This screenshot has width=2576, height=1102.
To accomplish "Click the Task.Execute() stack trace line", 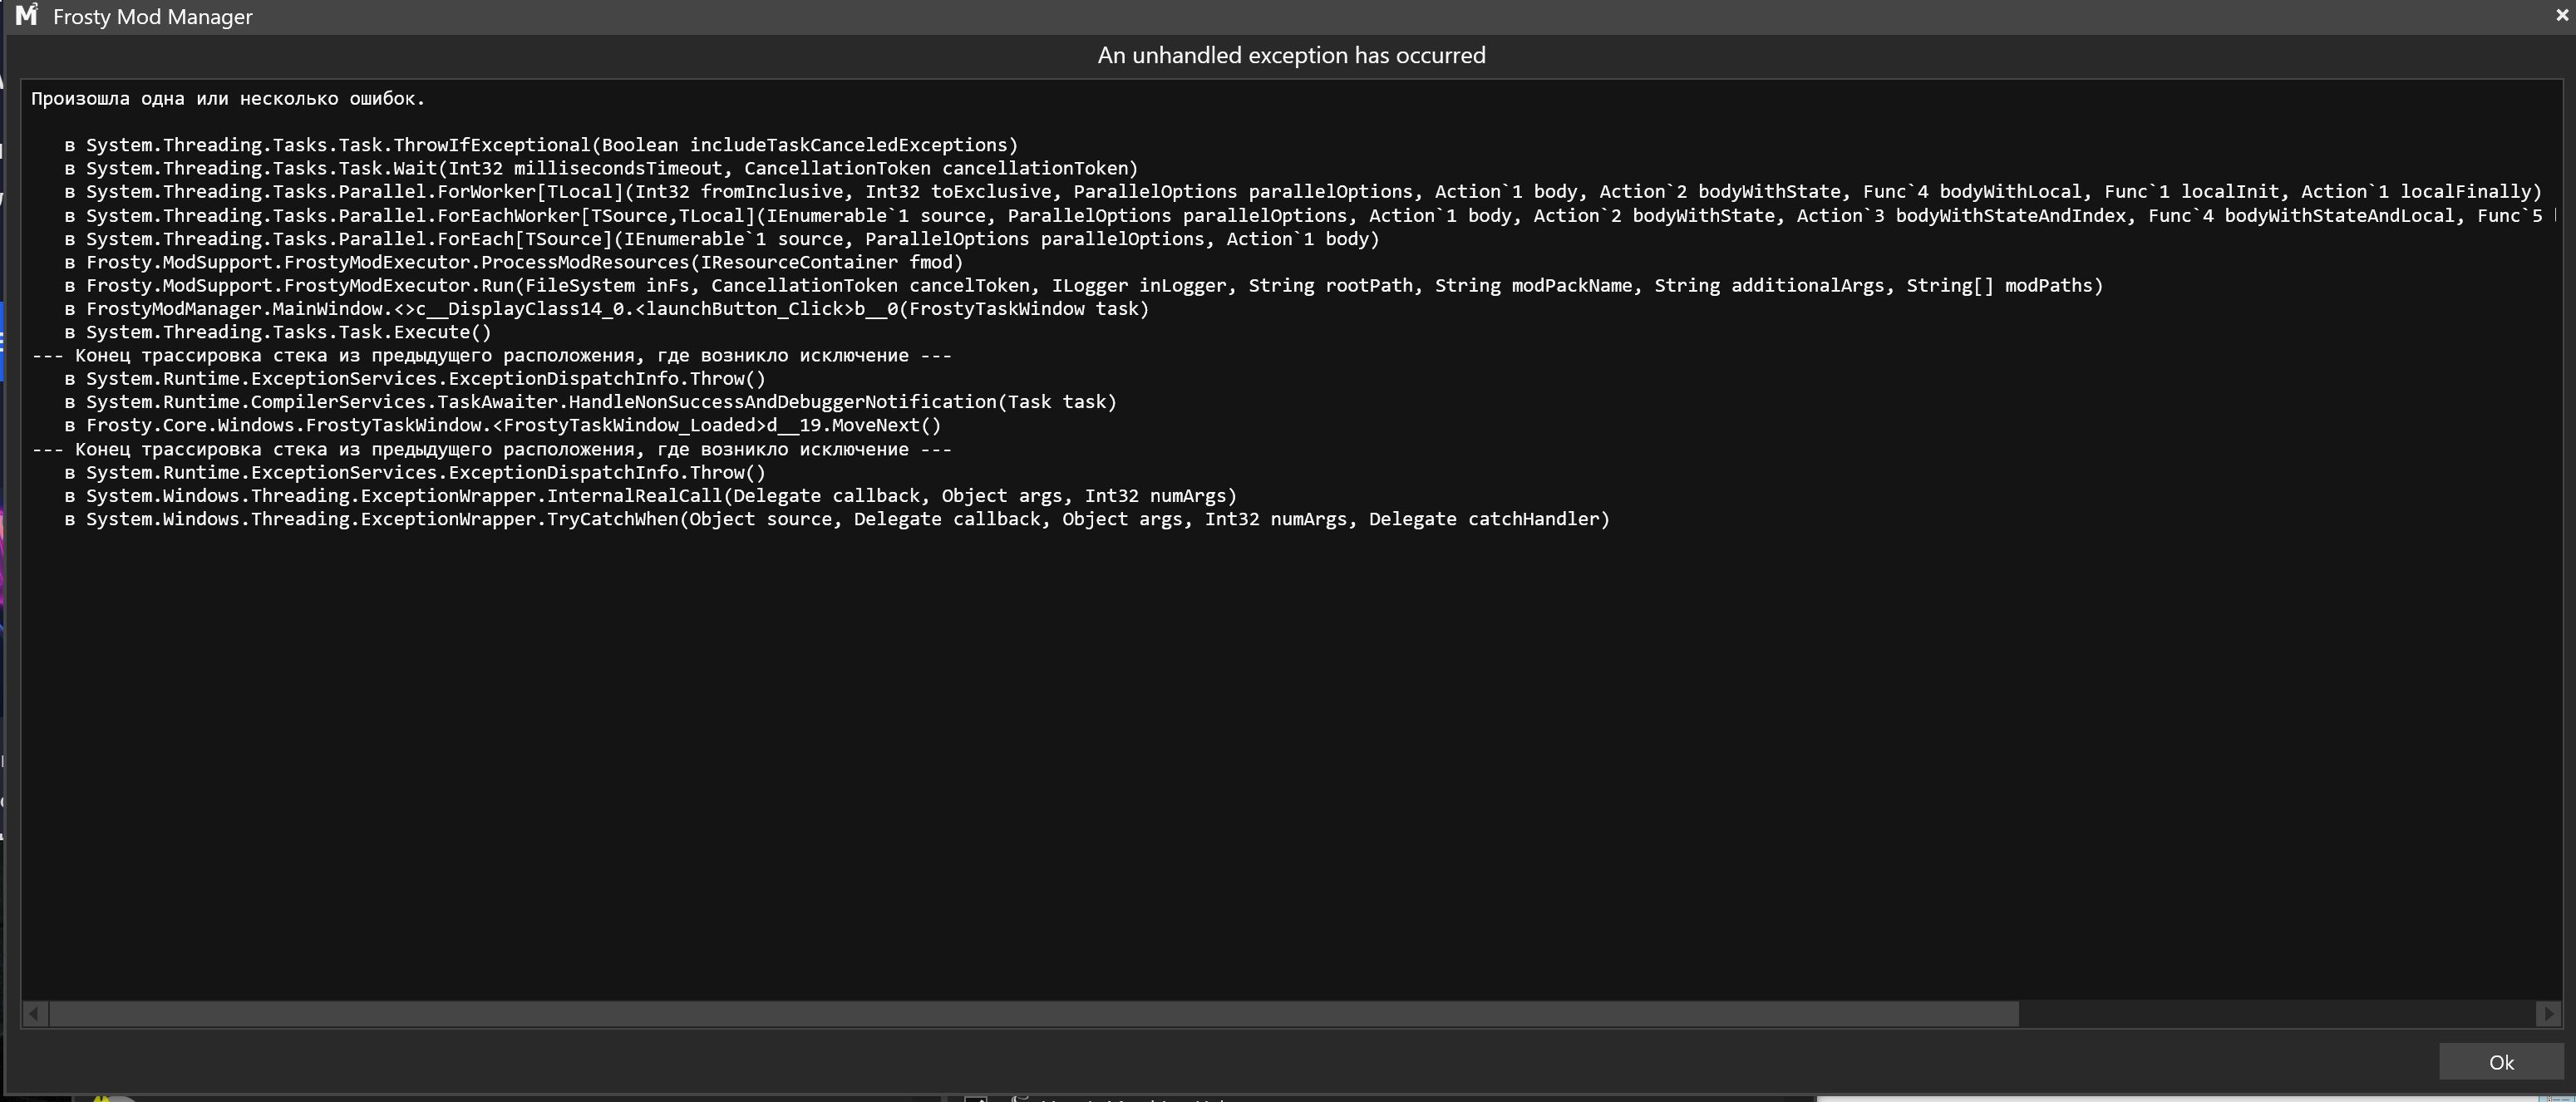I will (x=278, y=332).
